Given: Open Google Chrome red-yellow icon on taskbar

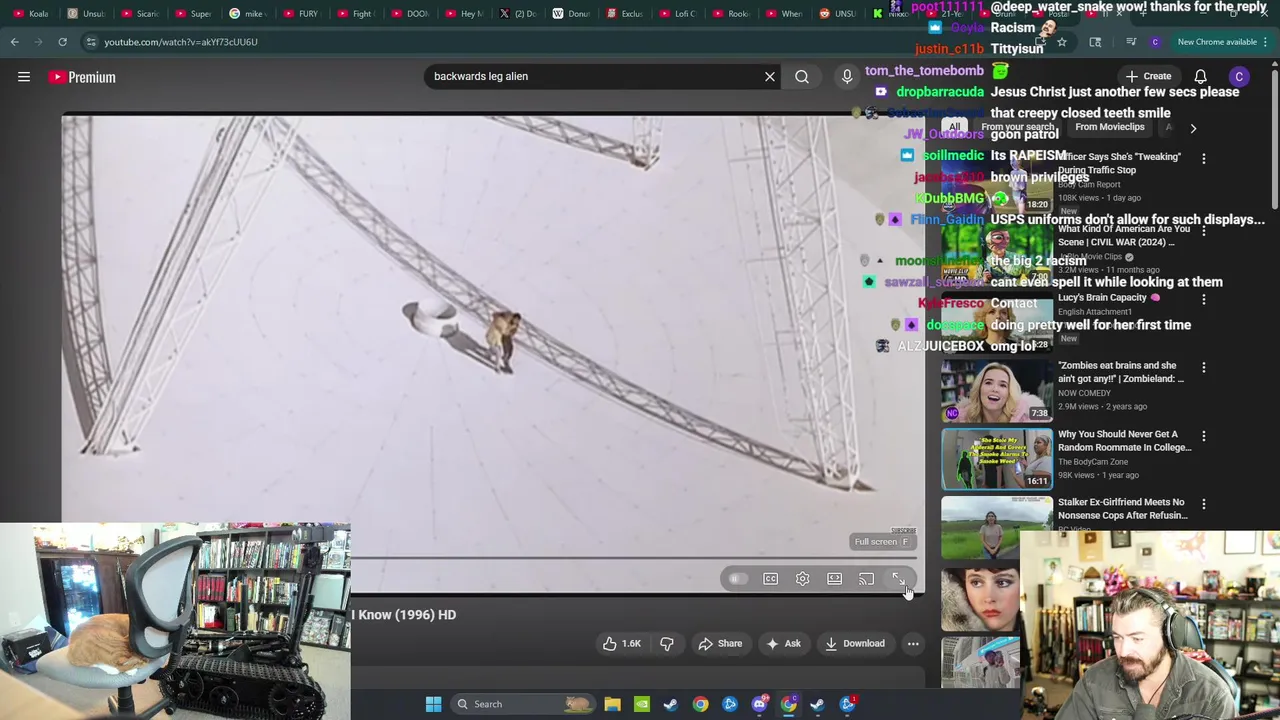Looking at the screenshot, I should click(700, 704).
